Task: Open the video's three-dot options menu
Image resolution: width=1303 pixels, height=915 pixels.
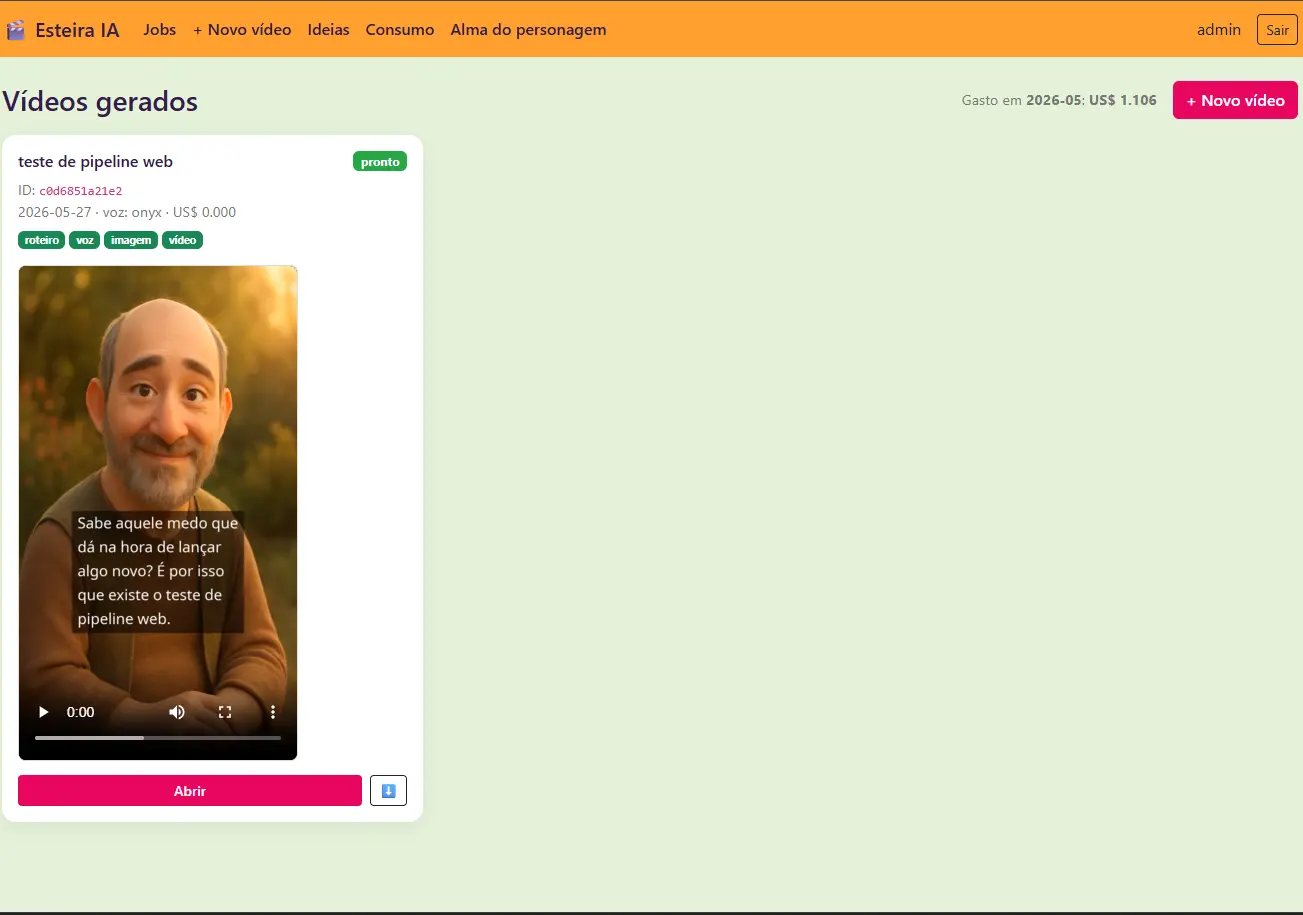Action: coord(273,712)
